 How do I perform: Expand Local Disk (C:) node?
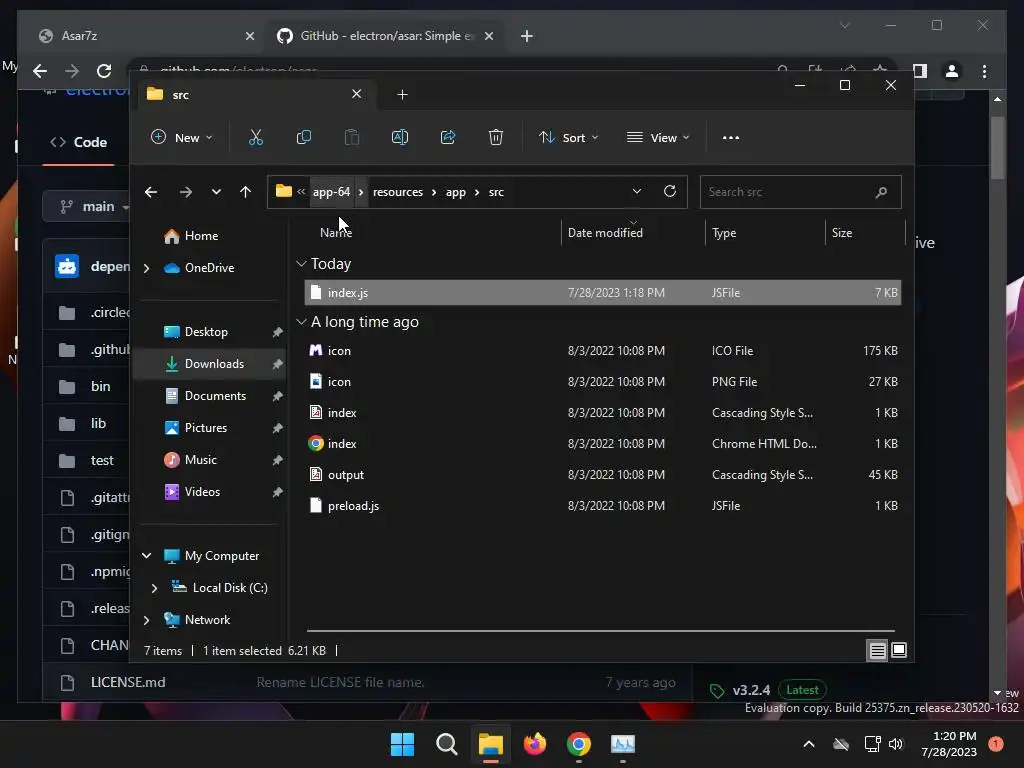pos(154,588)
